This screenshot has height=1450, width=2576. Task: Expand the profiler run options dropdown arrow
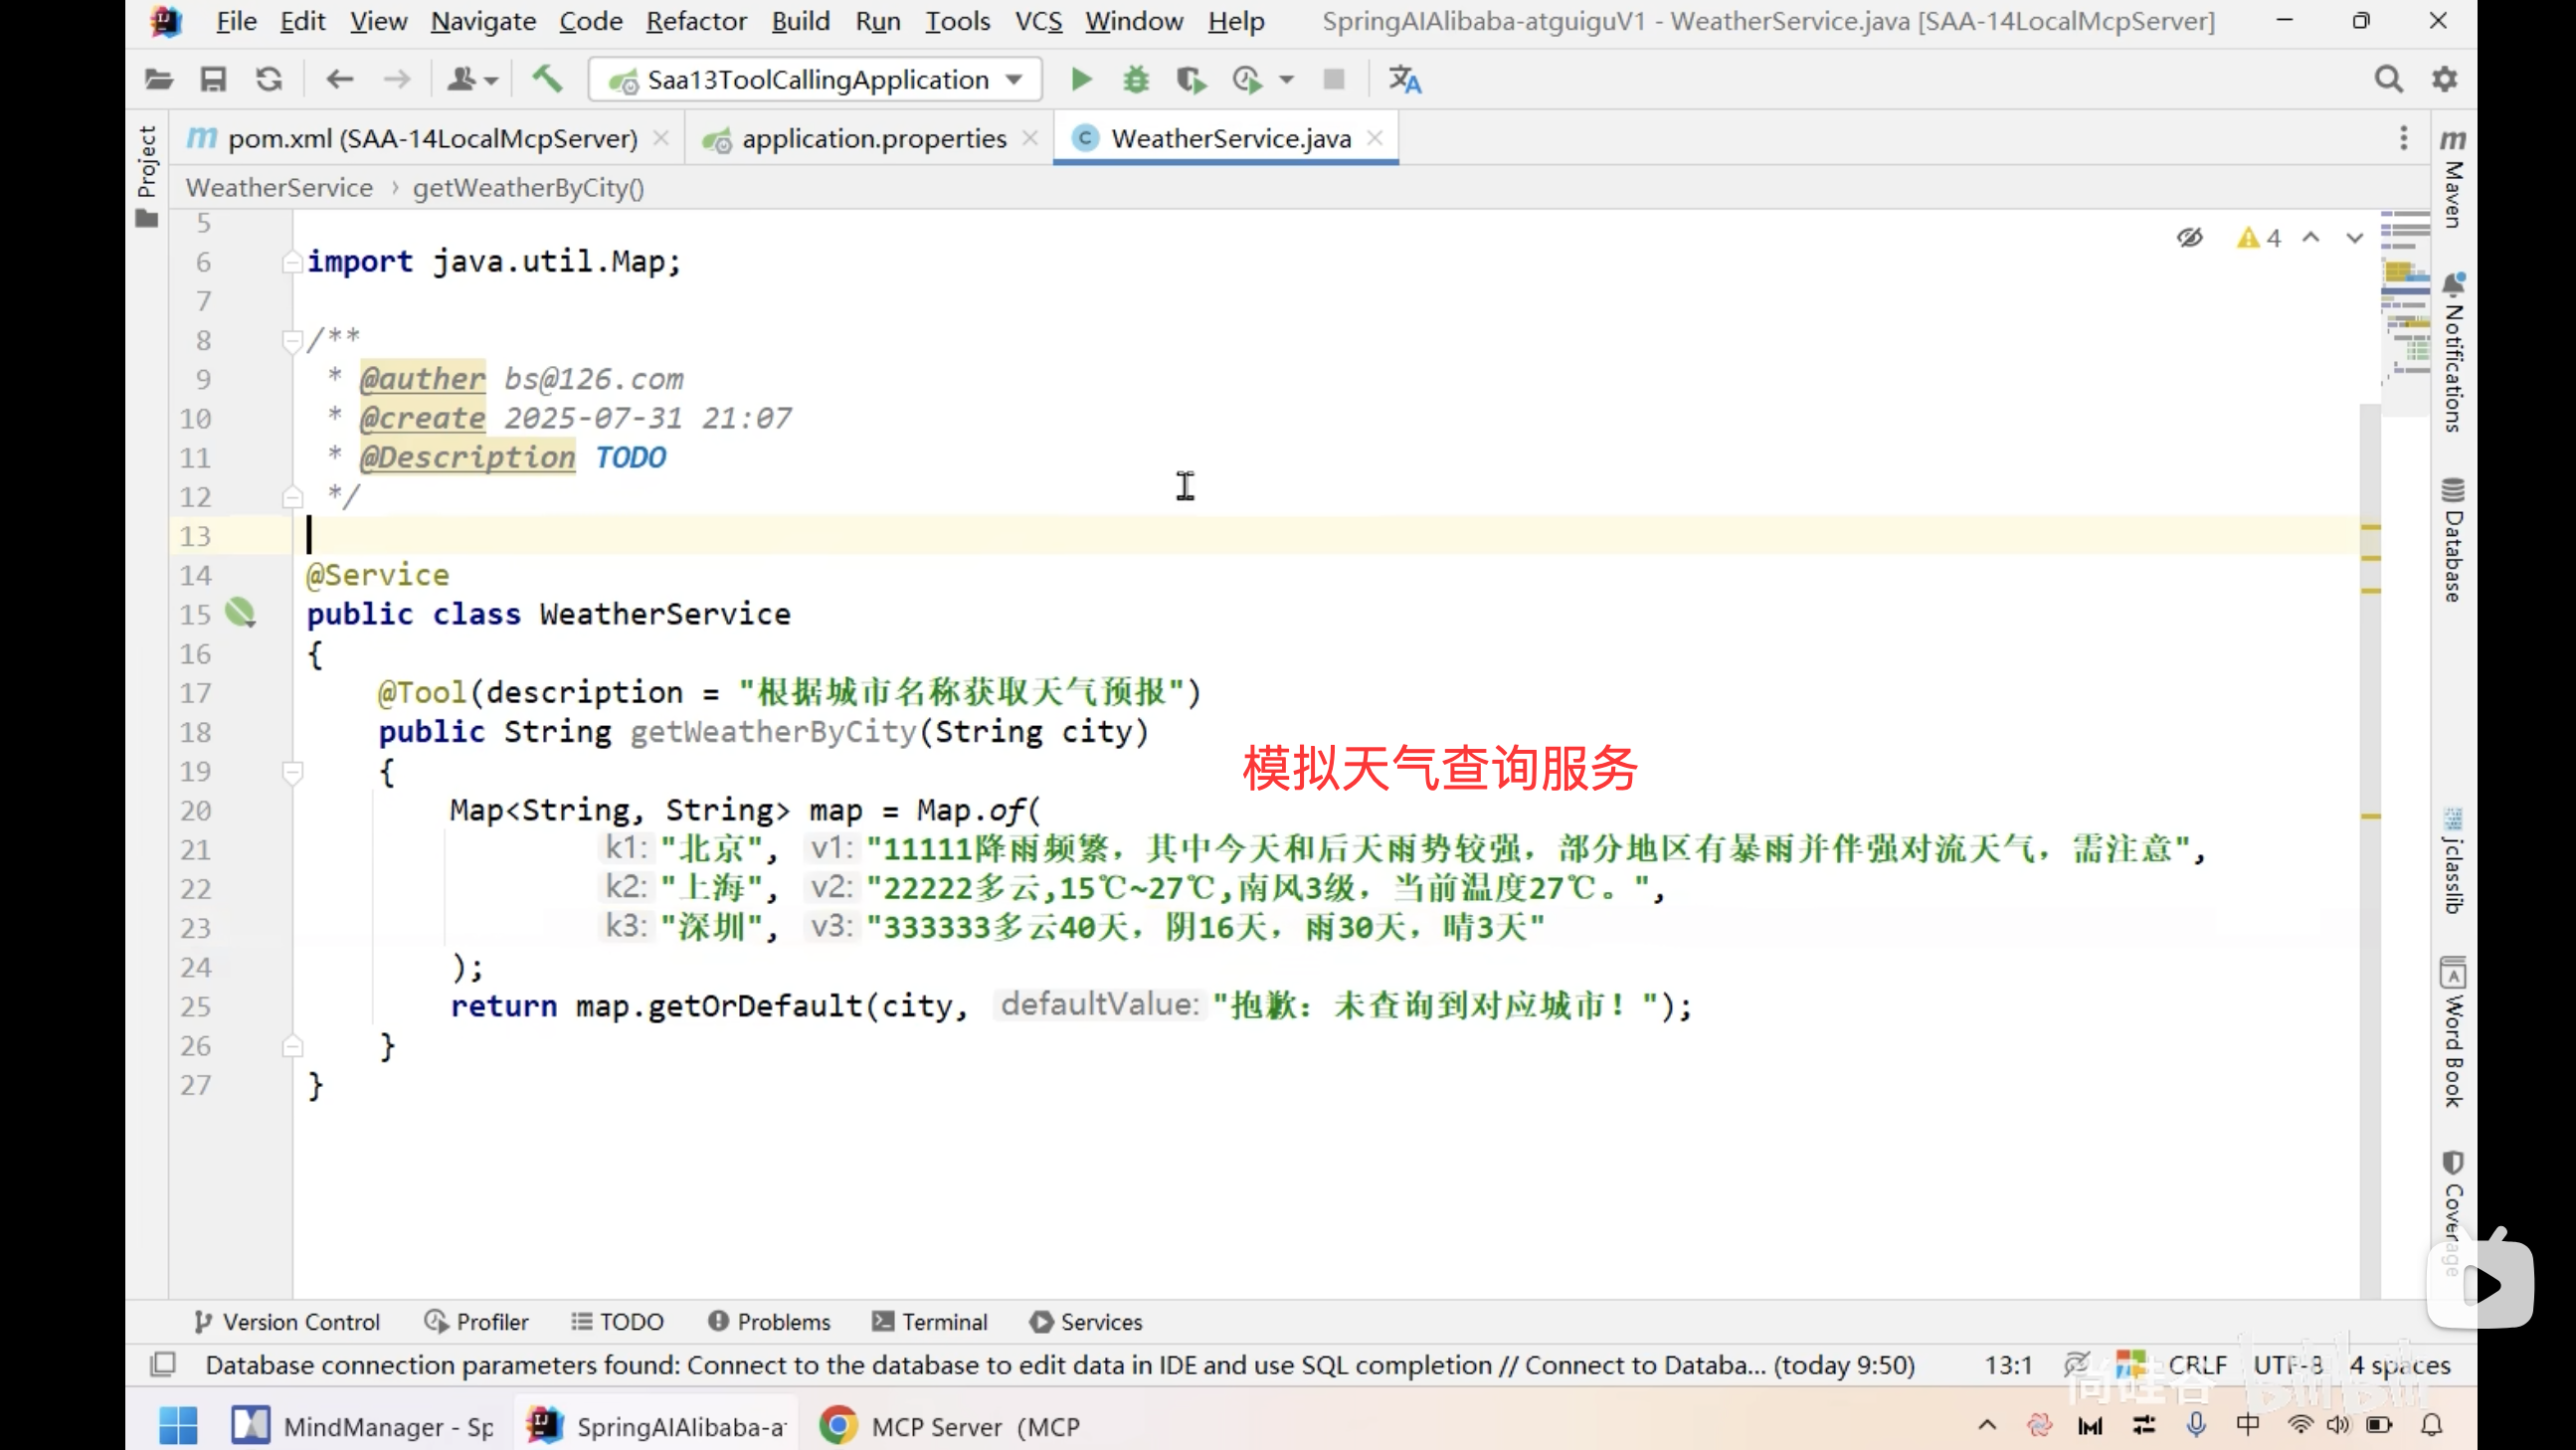click(1287, 79)
